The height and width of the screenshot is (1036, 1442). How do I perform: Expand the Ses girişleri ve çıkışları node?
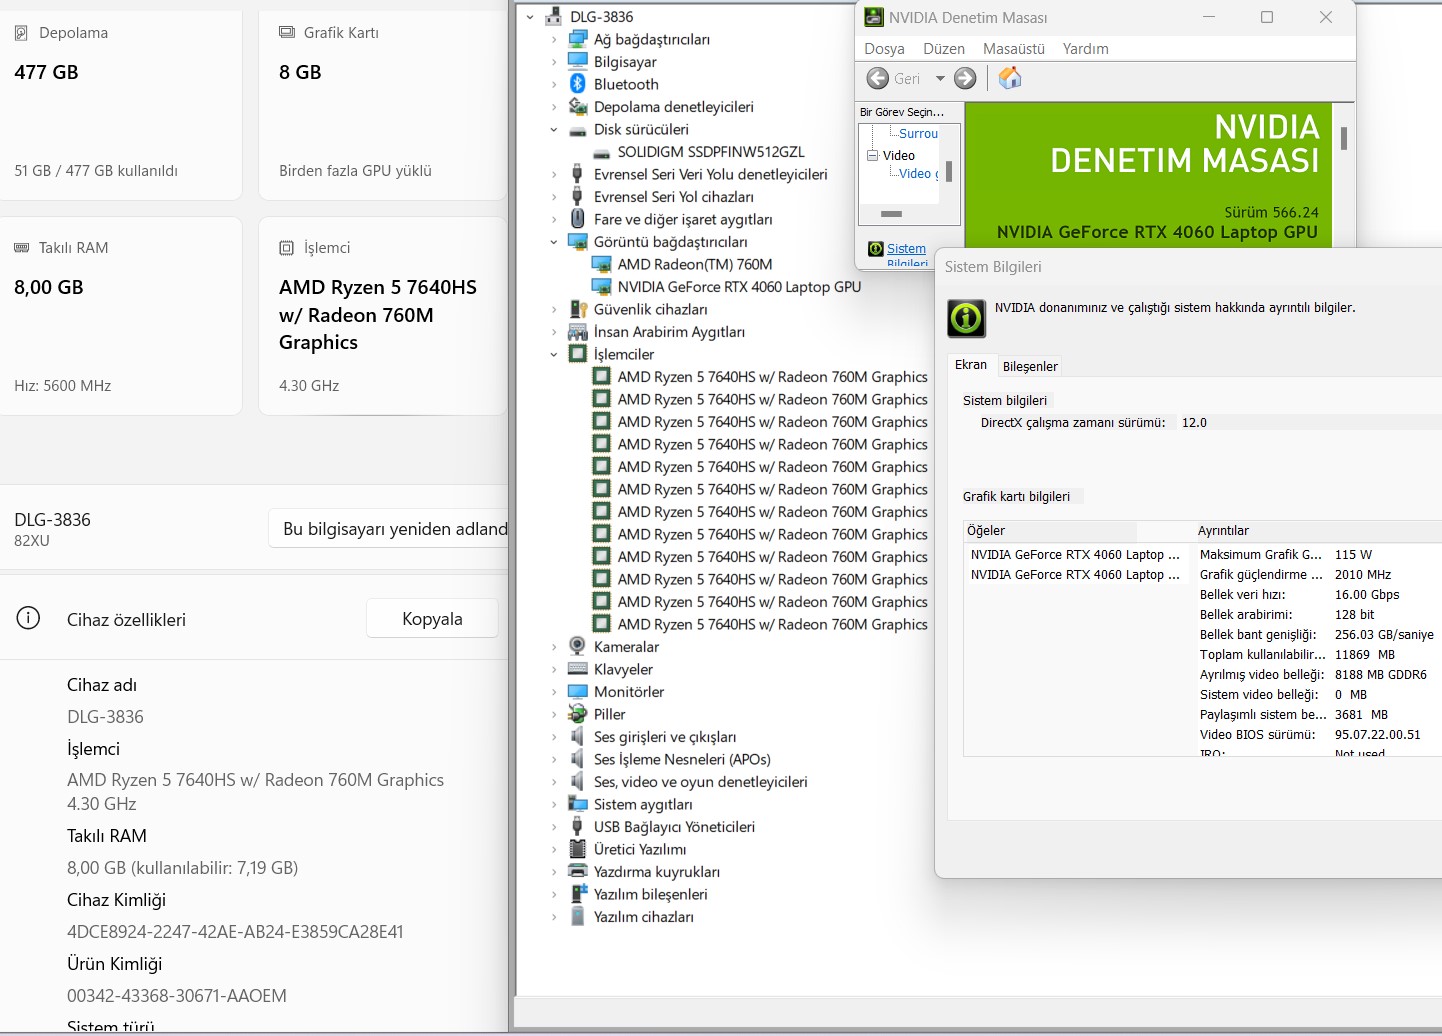coord(554,737)
